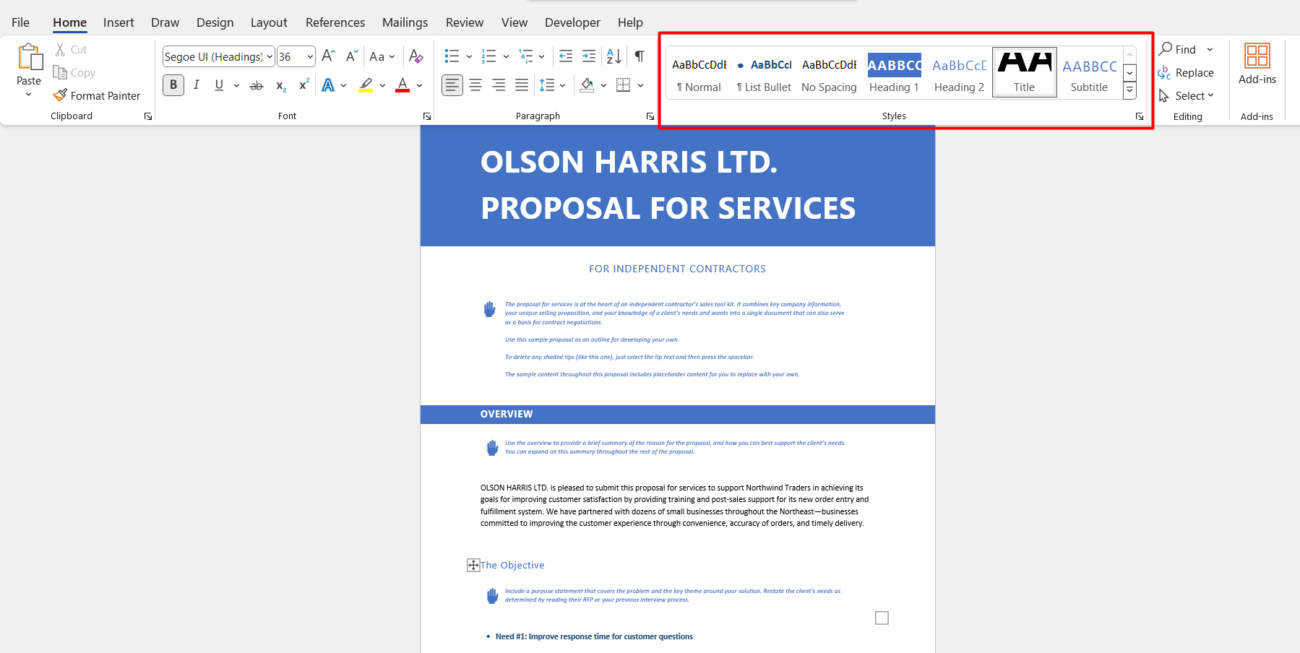1300x653 pixels.
Task: Open the Find options dropdown arrow
Action: coord(1209,49)
